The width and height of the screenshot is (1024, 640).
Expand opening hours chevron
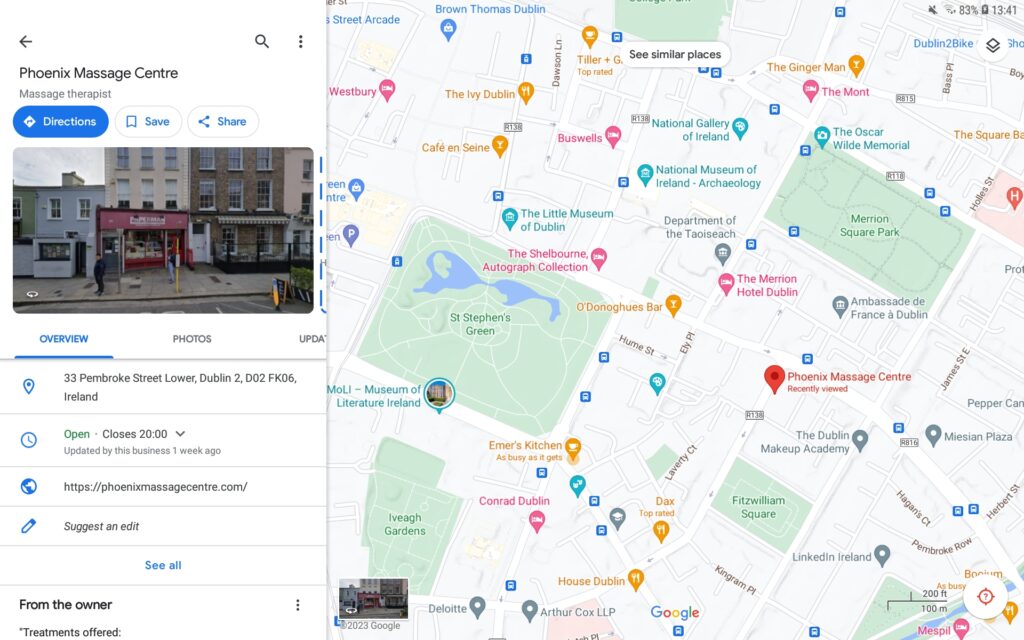[x=181, y=434]
